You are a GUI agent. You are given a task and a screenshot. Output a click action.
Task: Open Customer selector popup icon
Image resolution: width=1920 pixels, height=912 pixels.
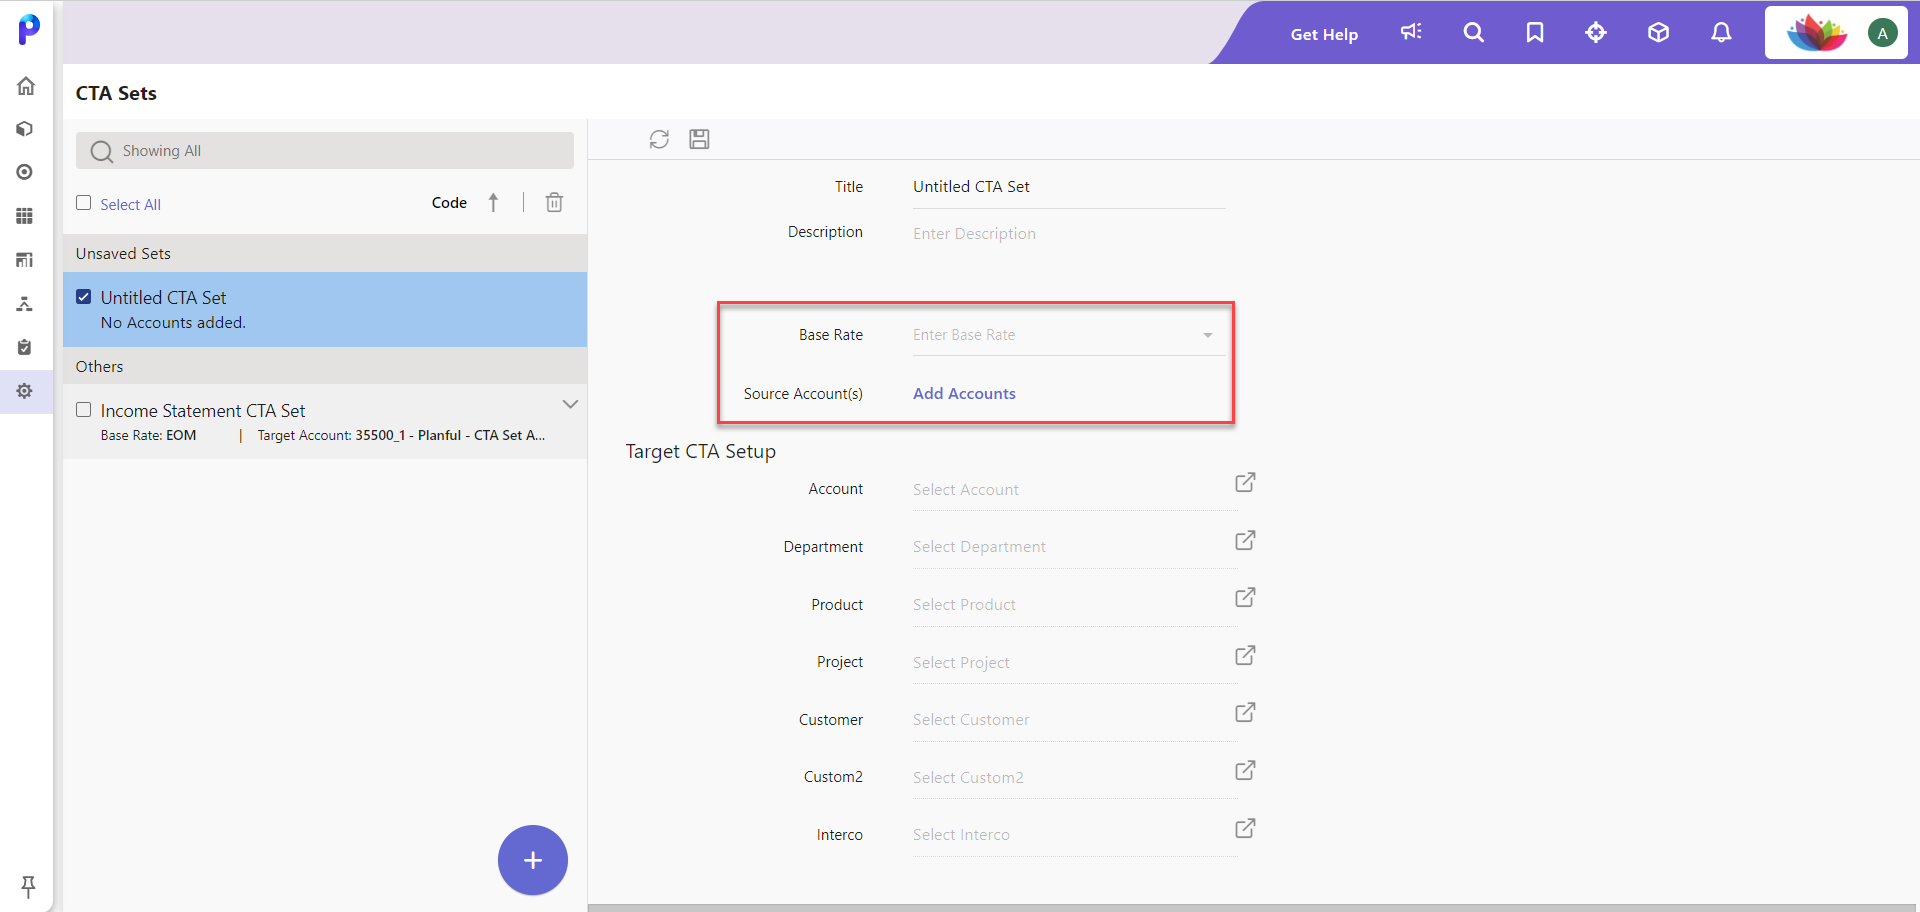1245,712
